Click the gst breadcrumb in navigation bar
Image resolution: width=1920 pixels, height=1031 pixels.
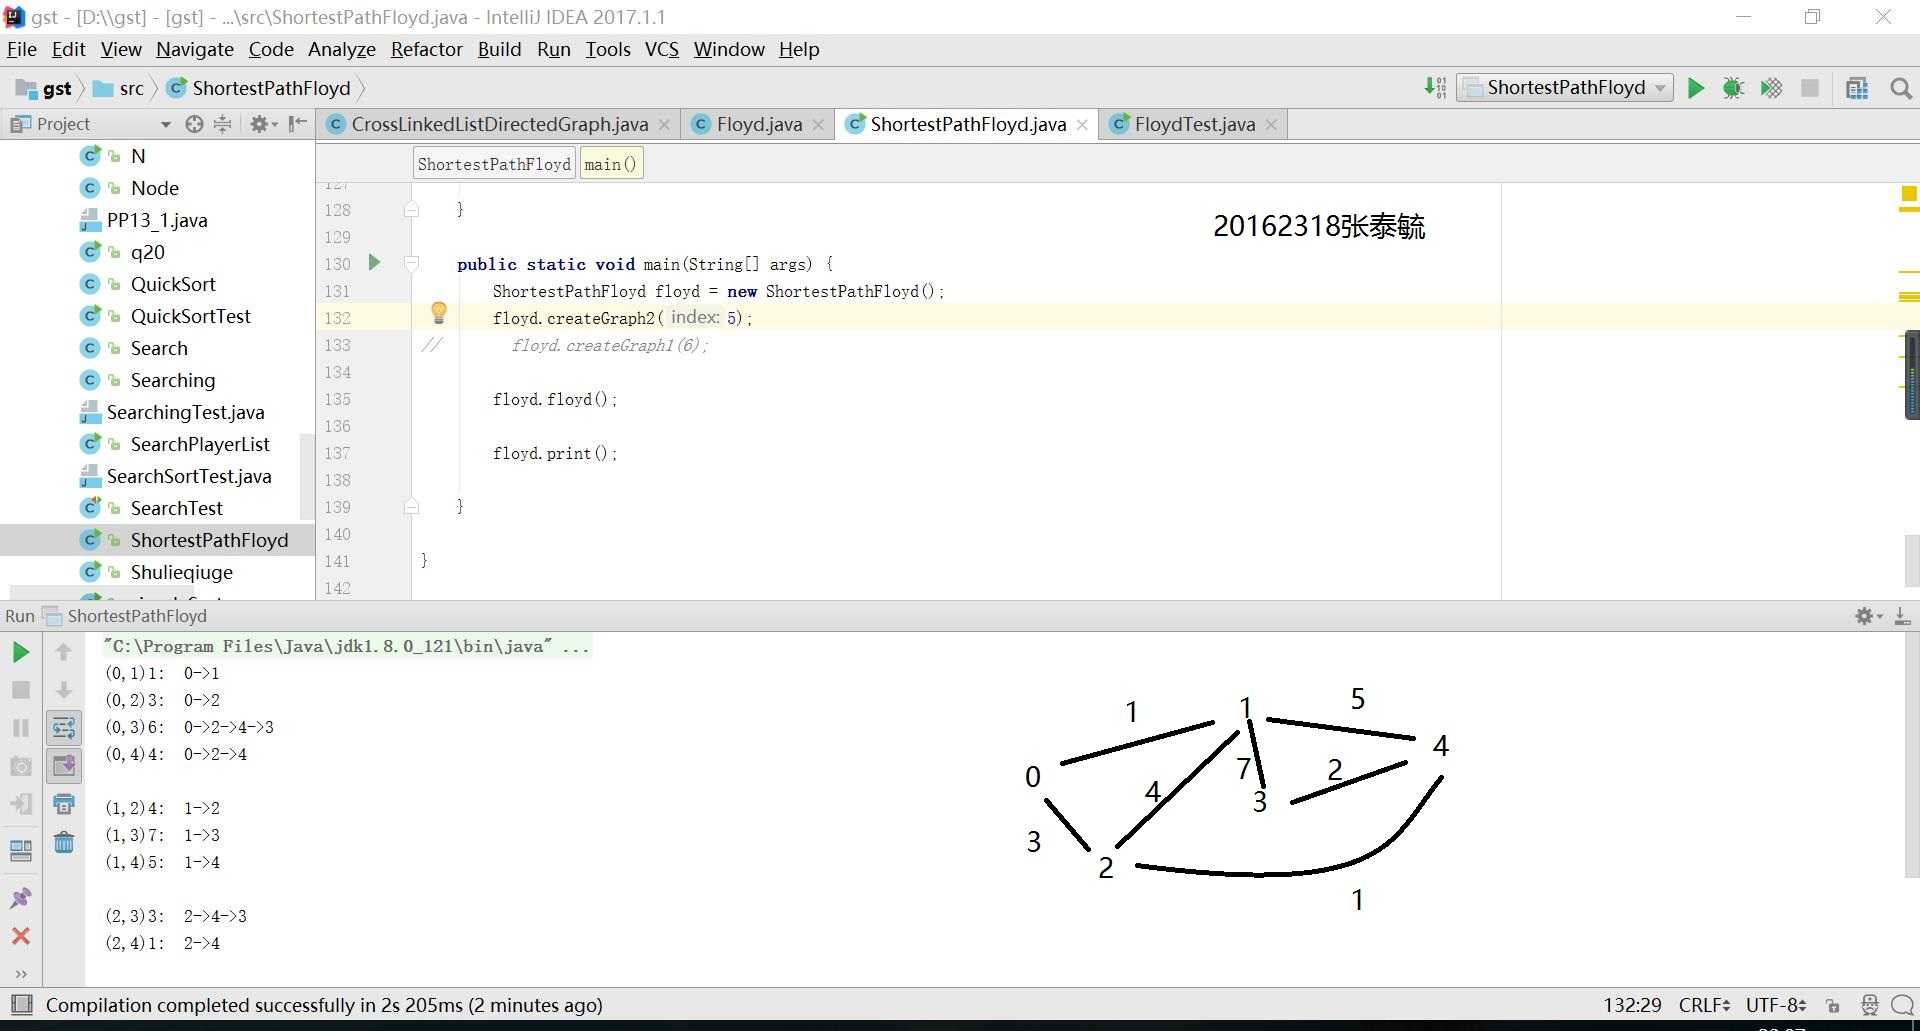coord(45,88)
